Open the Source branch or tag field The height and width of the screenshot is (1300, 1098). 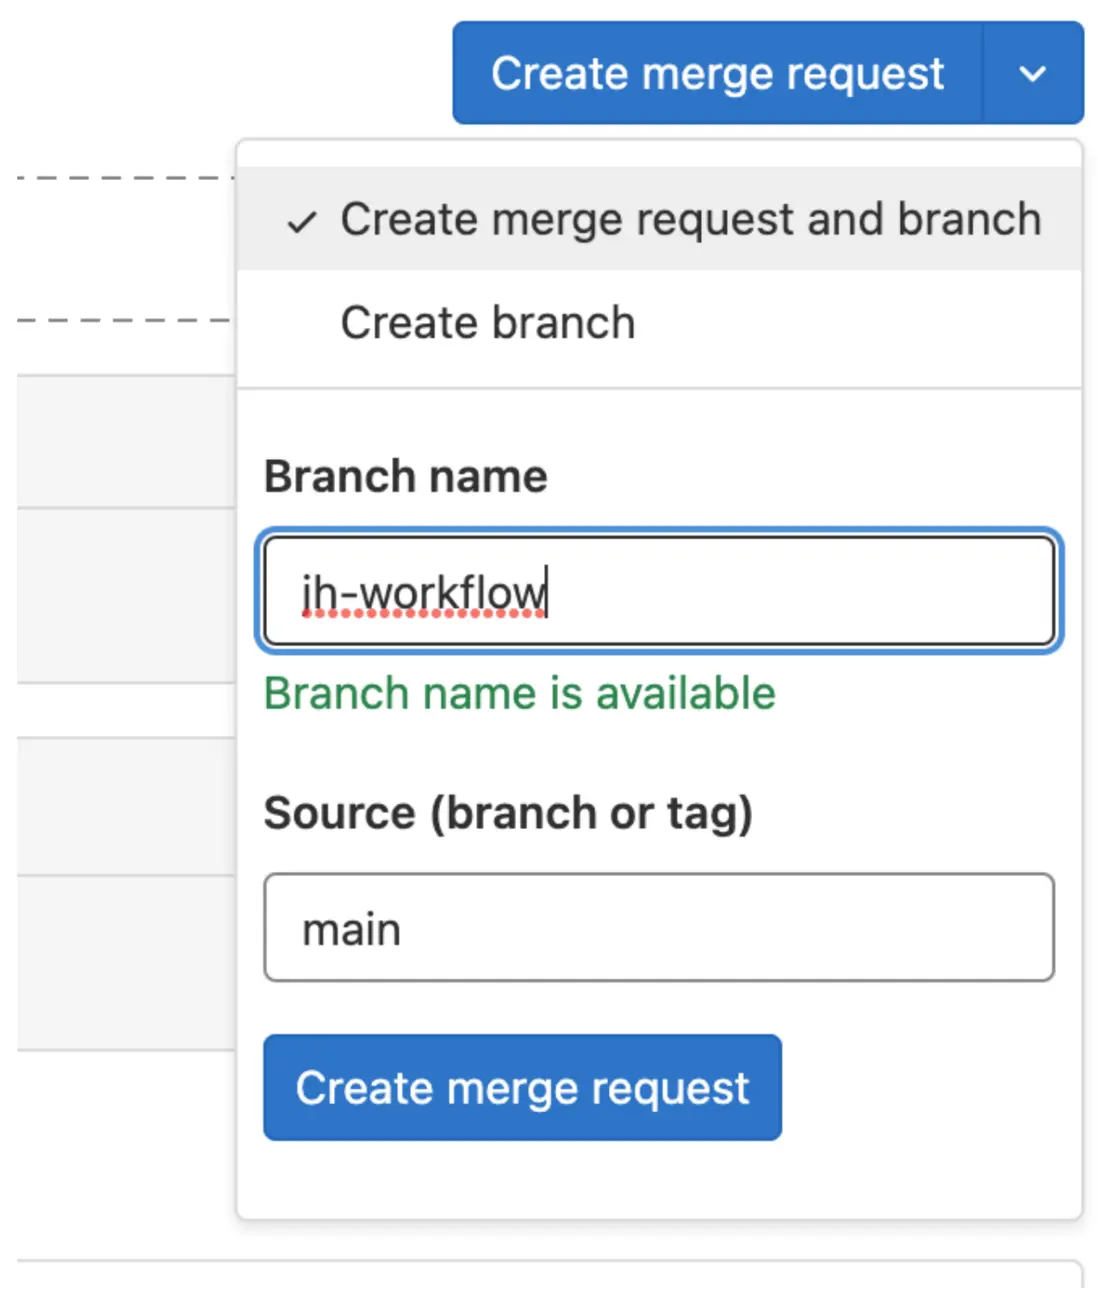coord(658,928)
